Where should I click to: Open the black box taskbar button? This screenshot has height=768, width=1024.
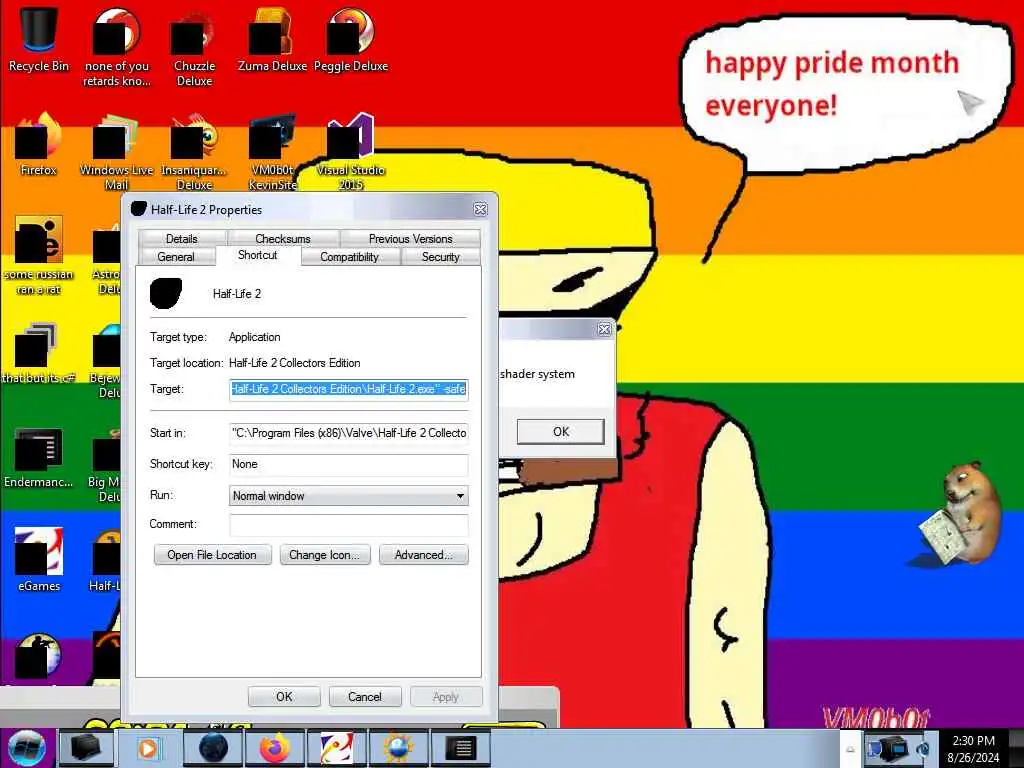(x=86, y=748)
